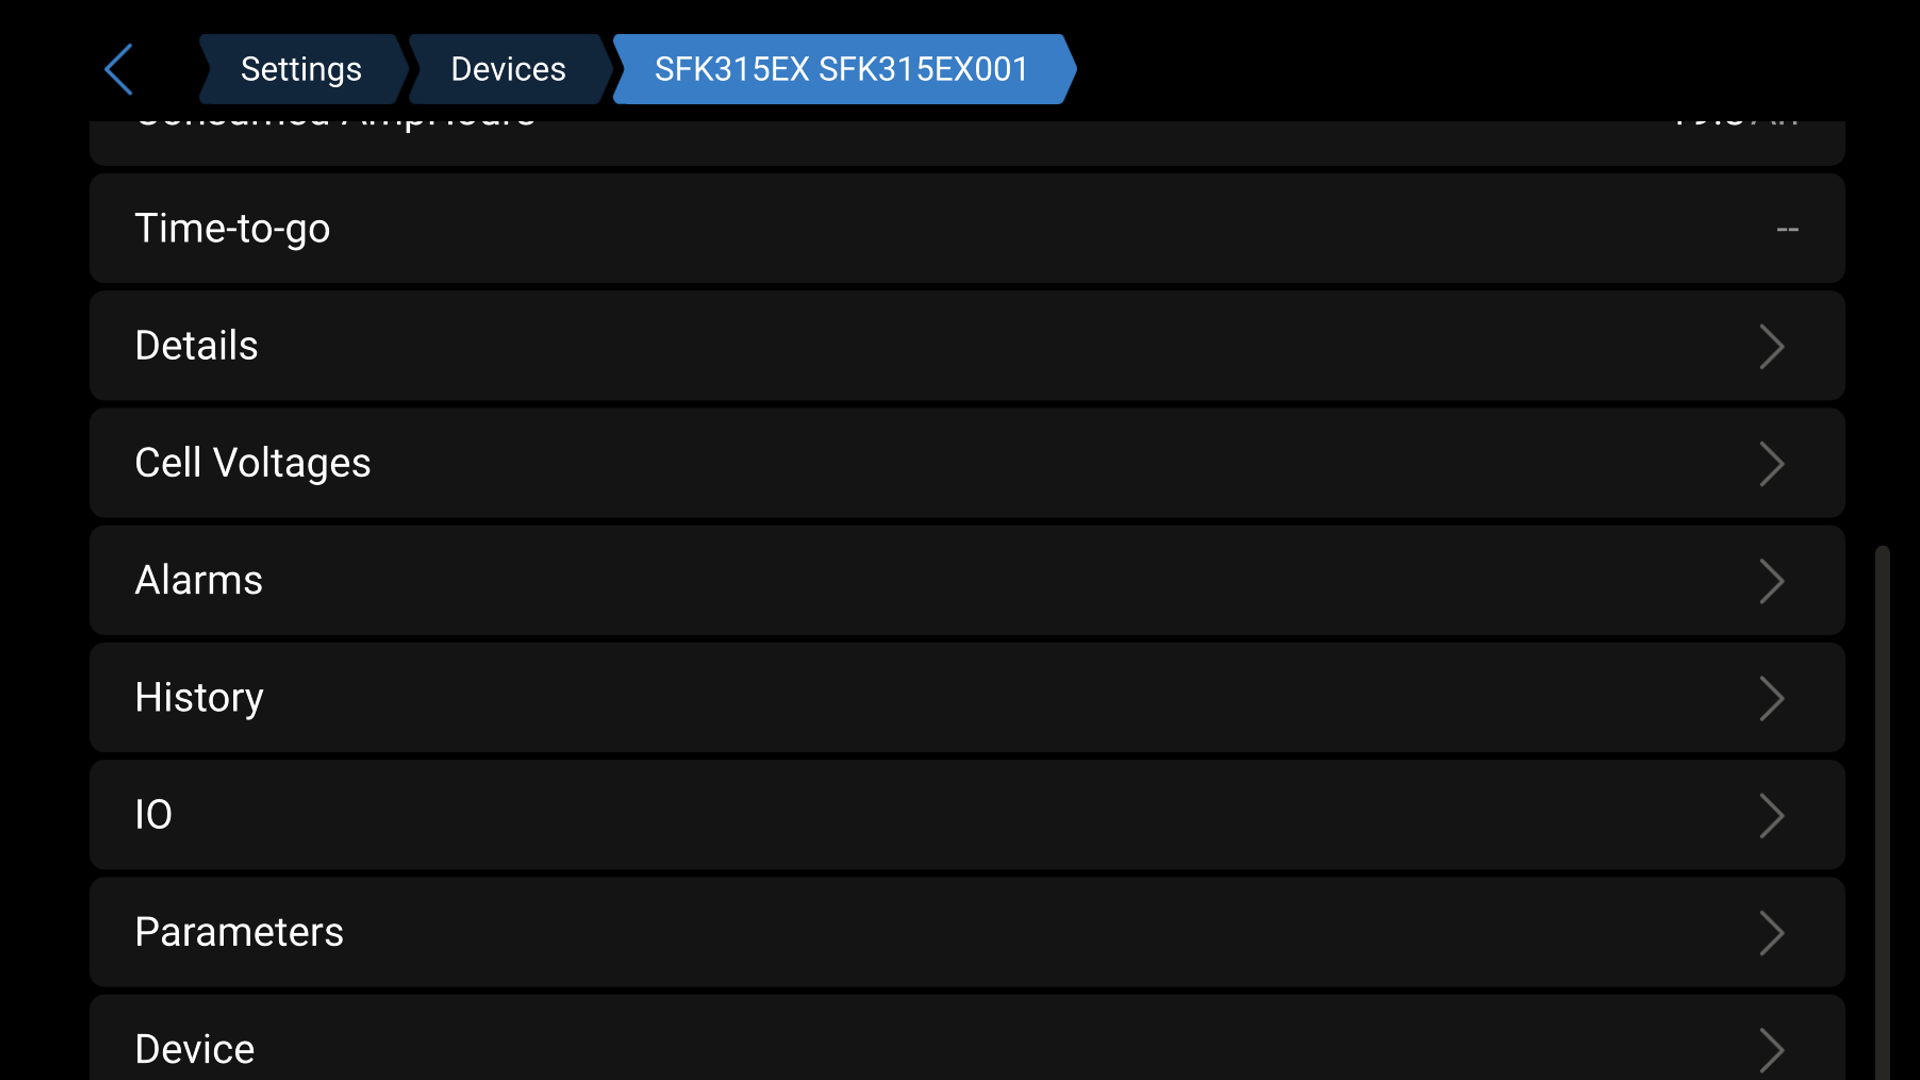Click the Alarms chevron arrow

pyautogui.click(x=1772, y=581)
